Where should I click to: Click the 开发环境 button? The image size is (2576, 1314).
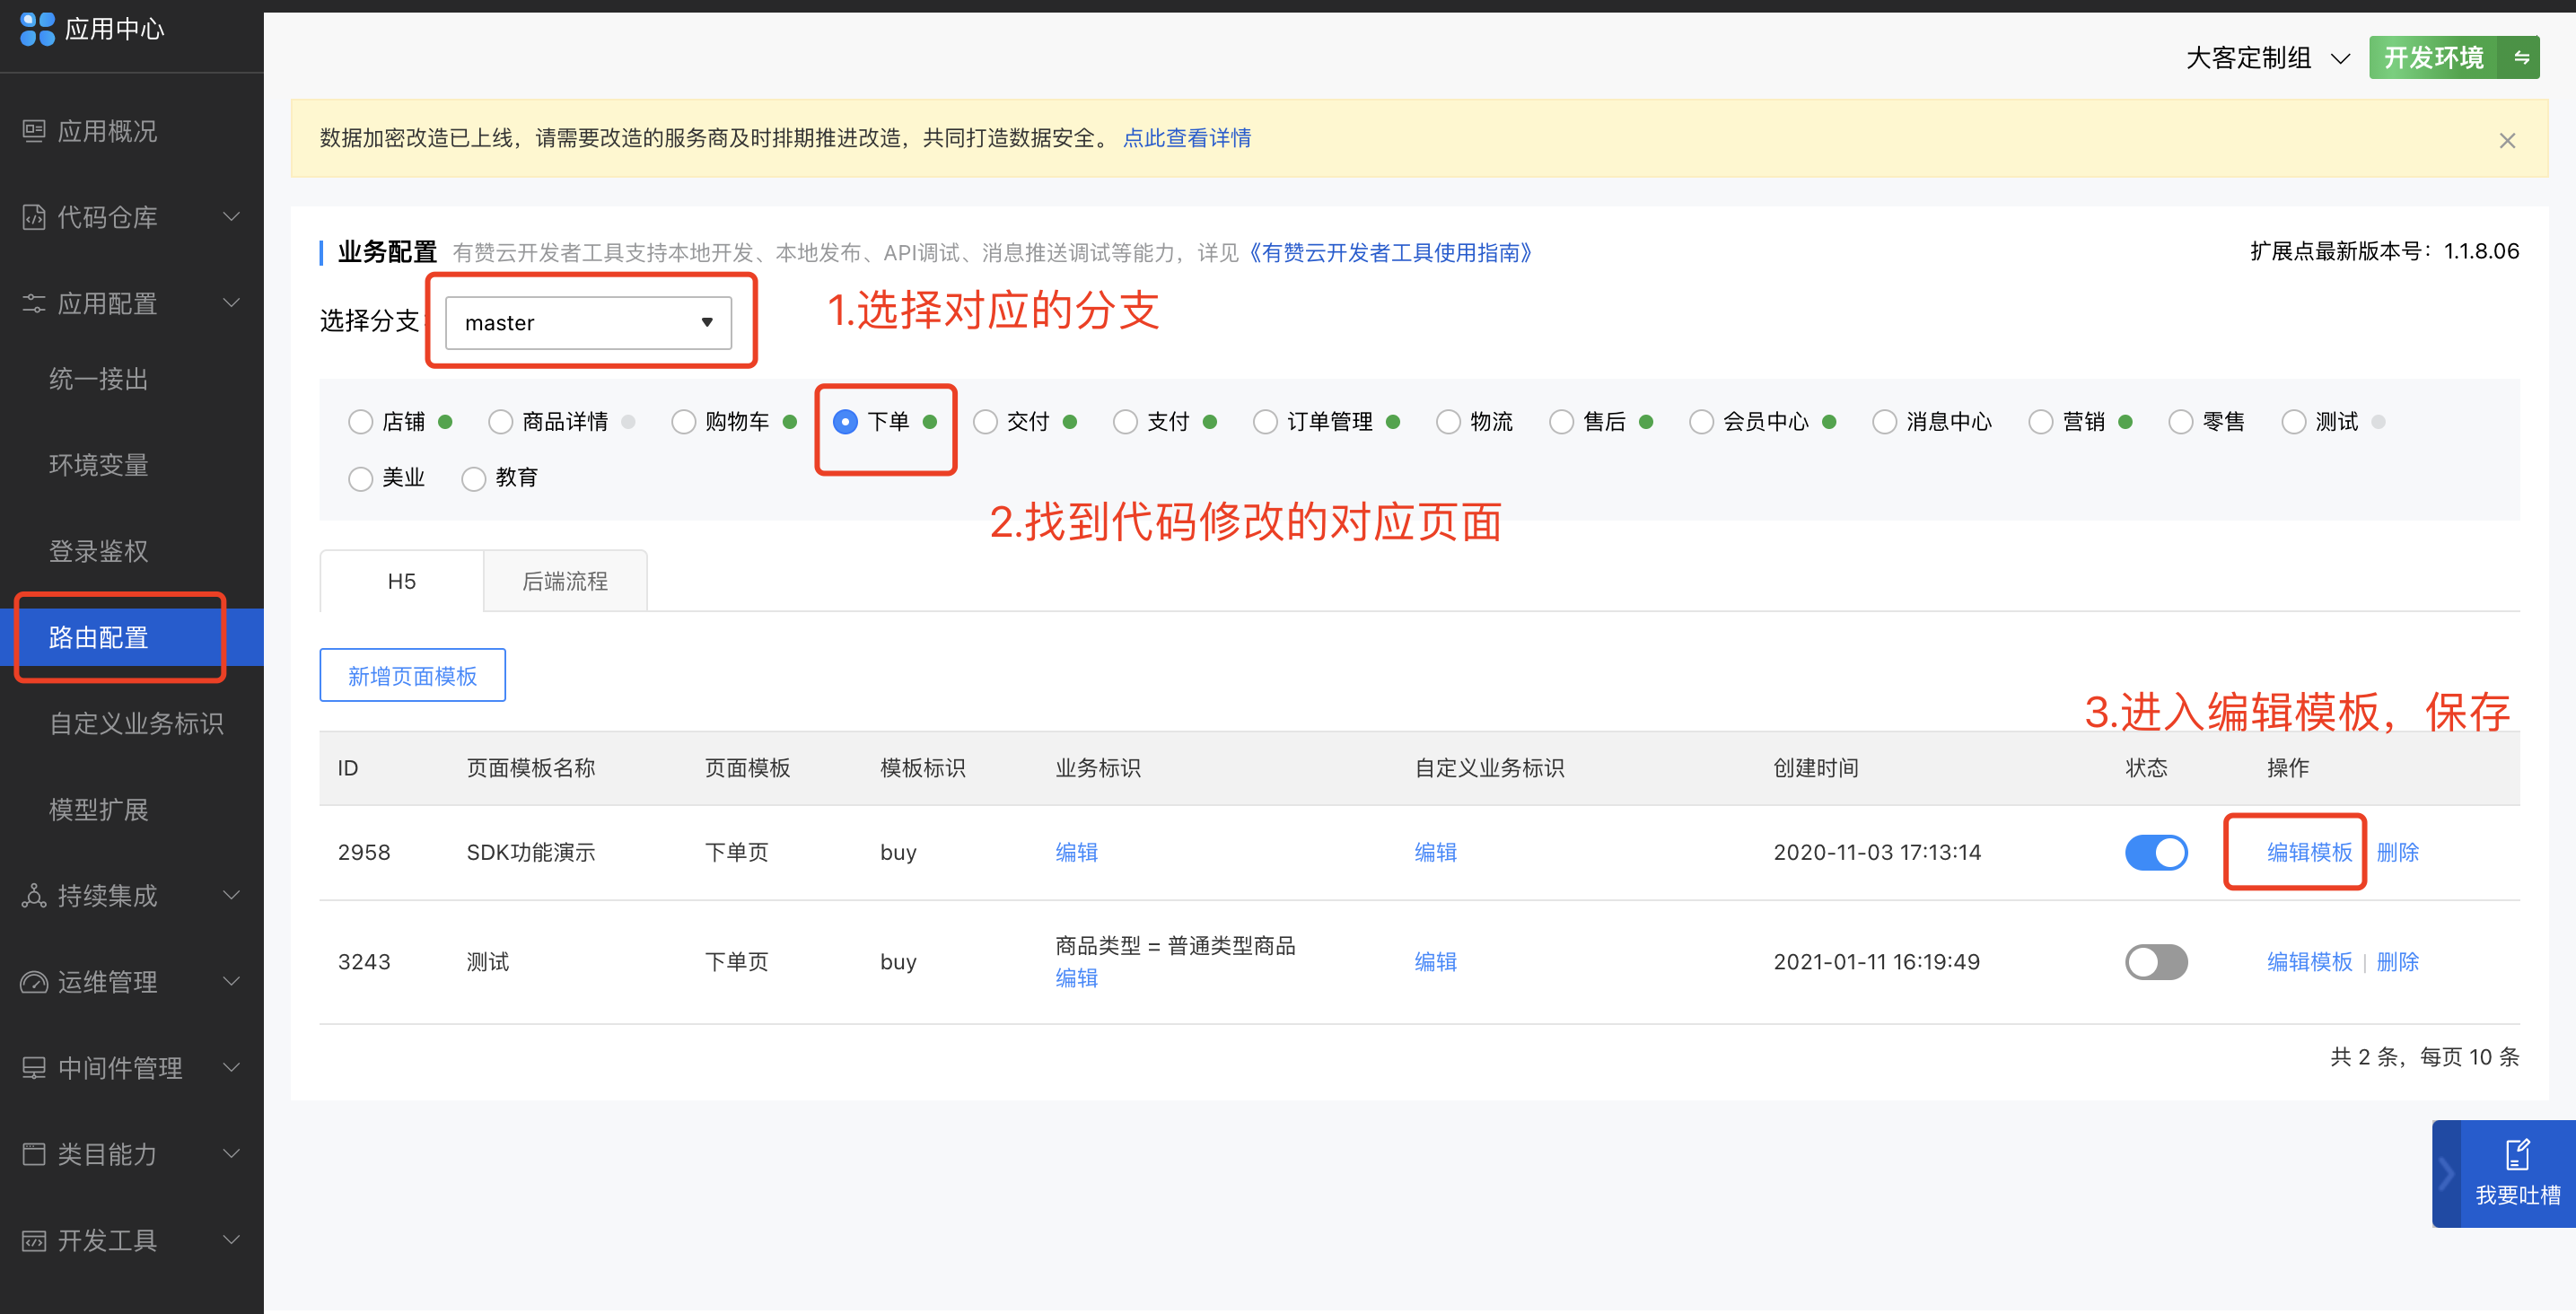tap(2434, 58)
